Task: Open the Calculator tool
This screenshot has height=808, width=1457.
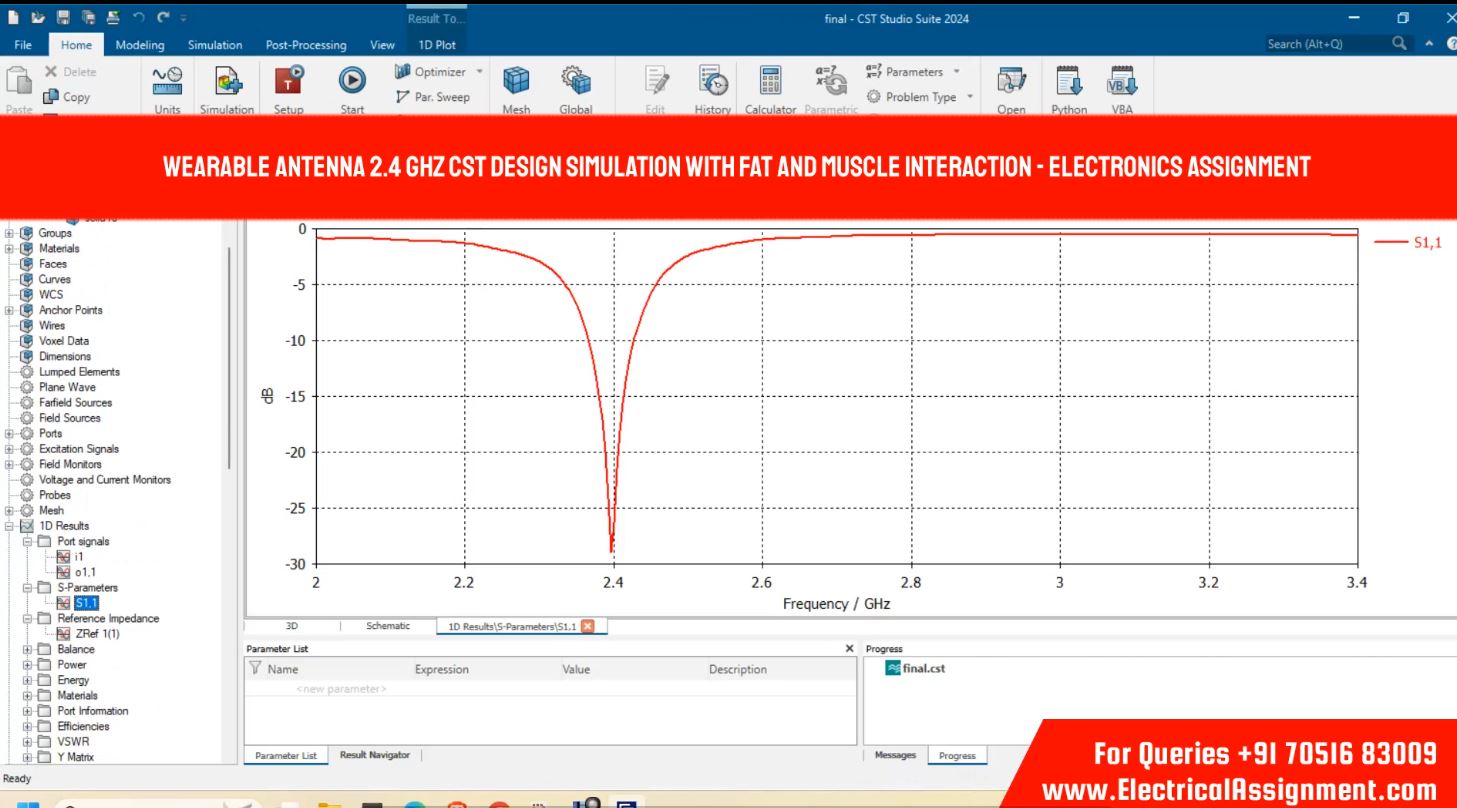Action: 770,82
